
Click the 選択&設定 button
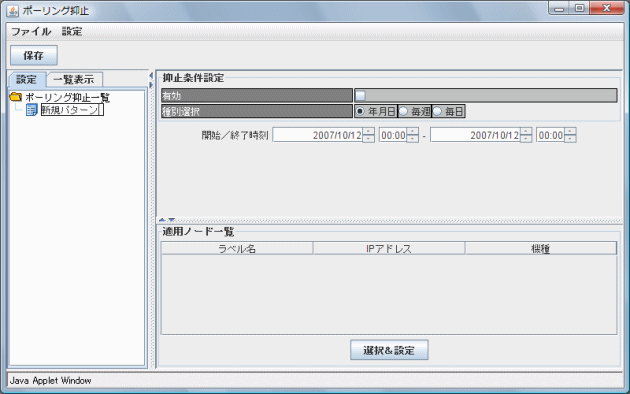(x=389, y=350)
